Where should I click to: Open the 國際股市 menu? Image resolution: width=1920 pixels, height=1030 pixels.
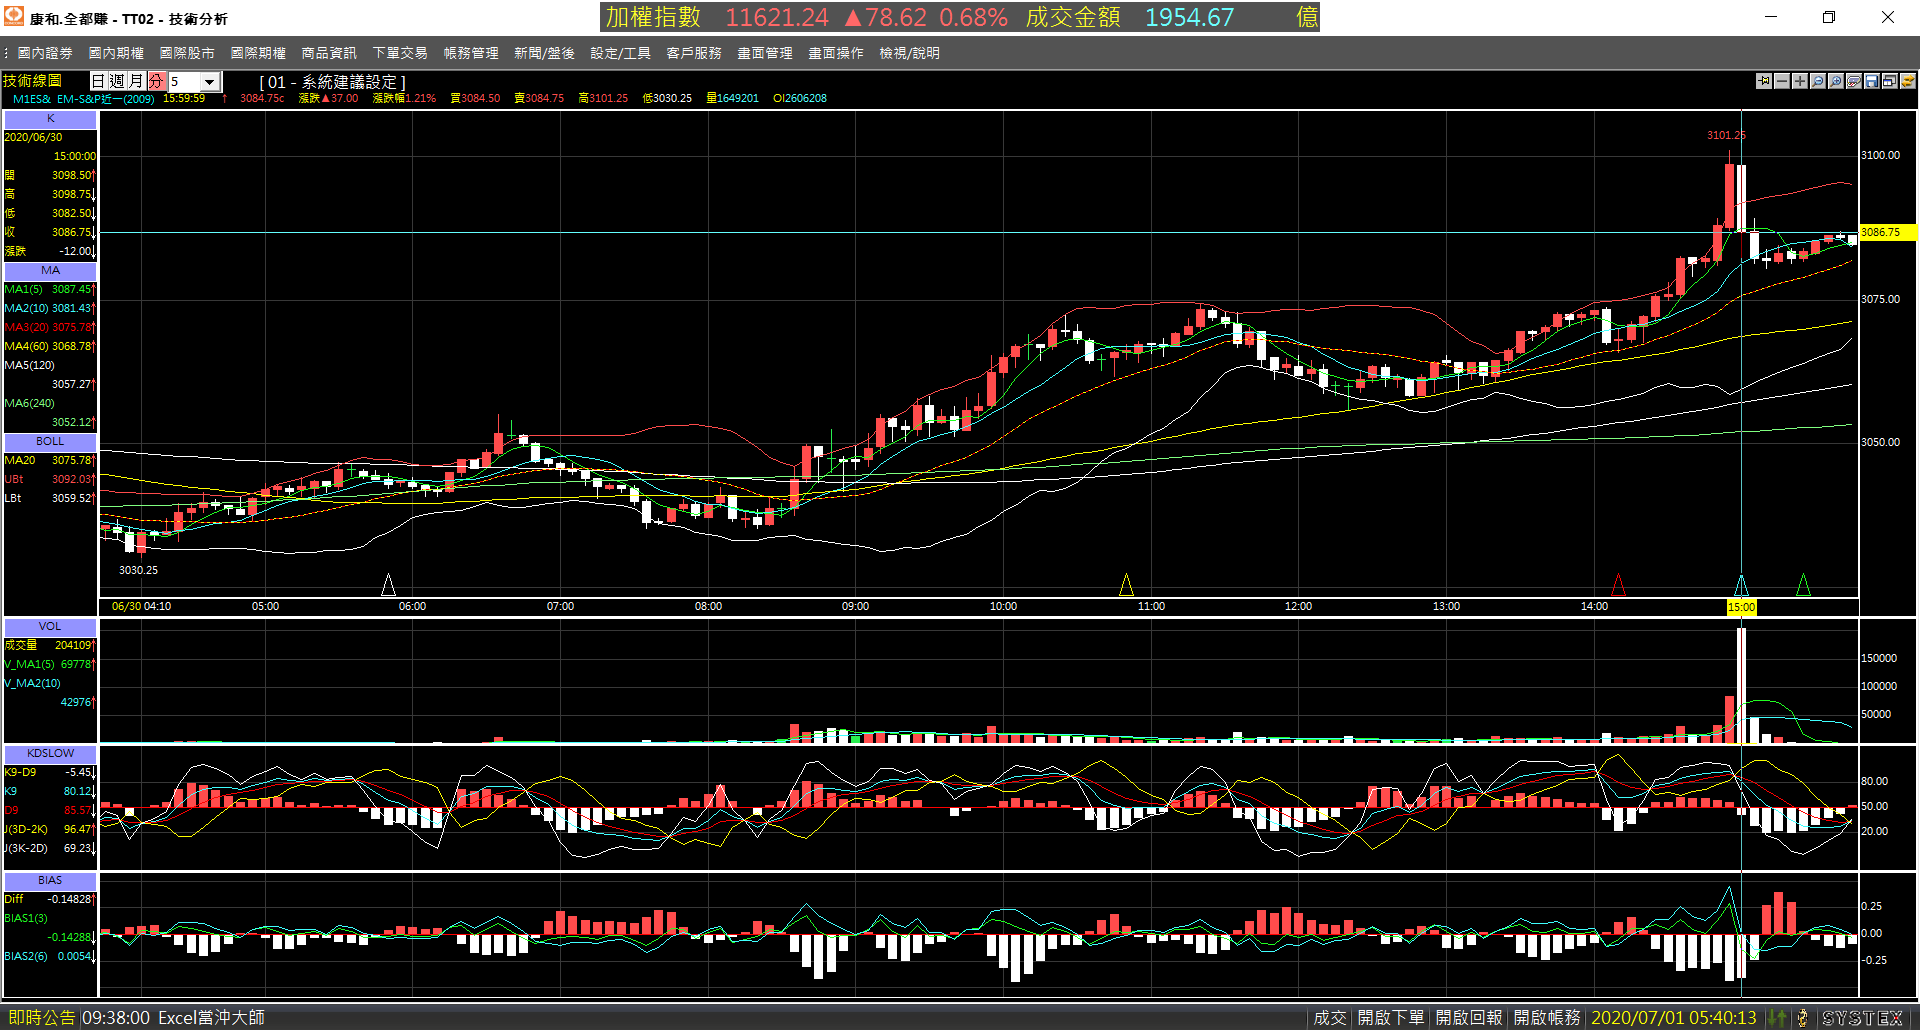pos(187,53)
